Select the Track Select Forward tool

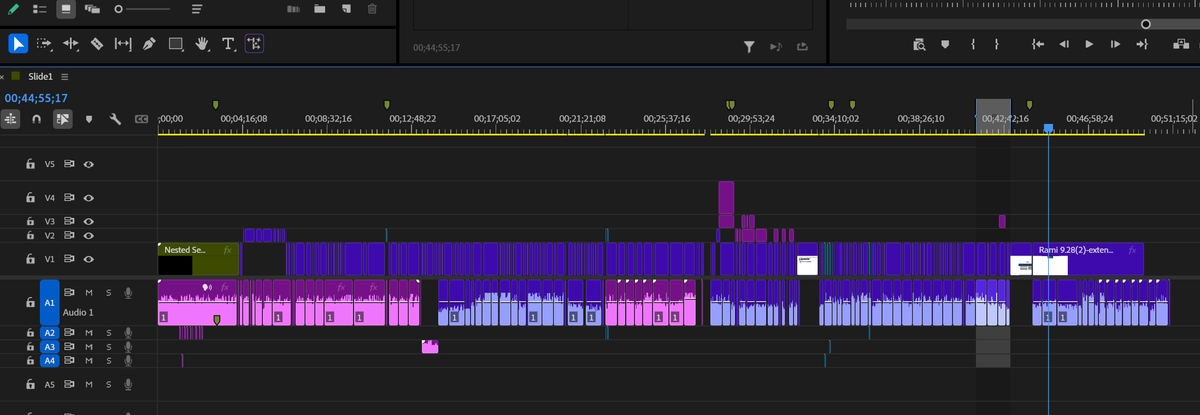(x=45, y=43)
